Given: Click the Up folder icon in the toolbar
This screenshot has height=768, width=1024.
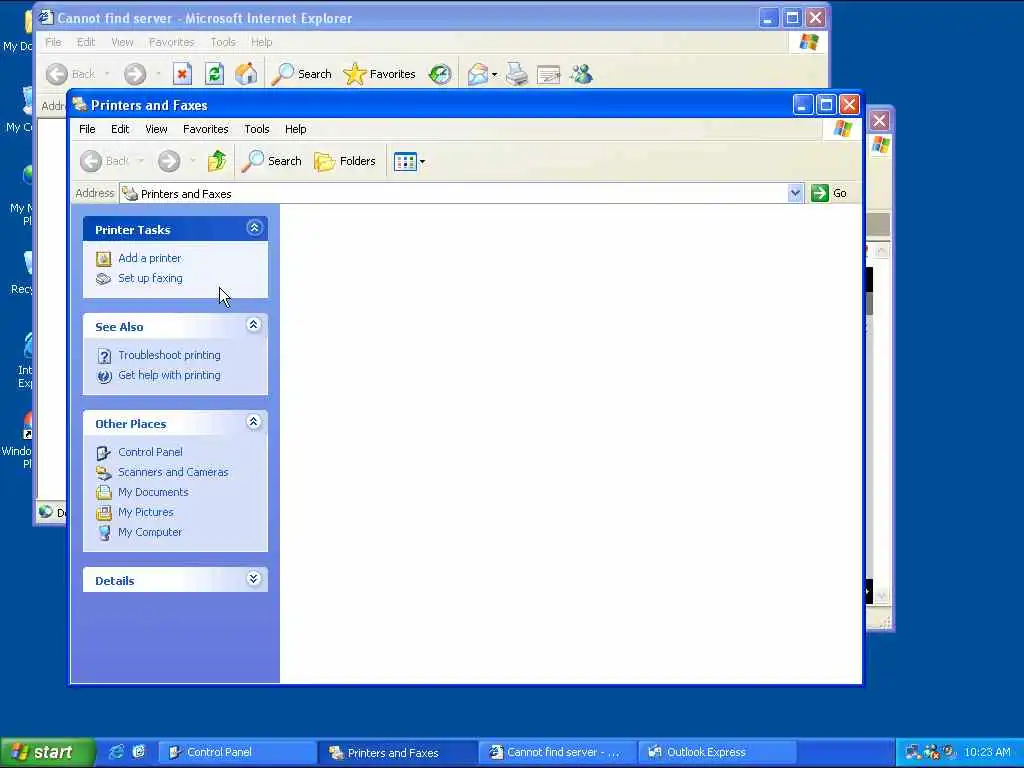Looking at the screenshot, I should [x=217, y=161].
